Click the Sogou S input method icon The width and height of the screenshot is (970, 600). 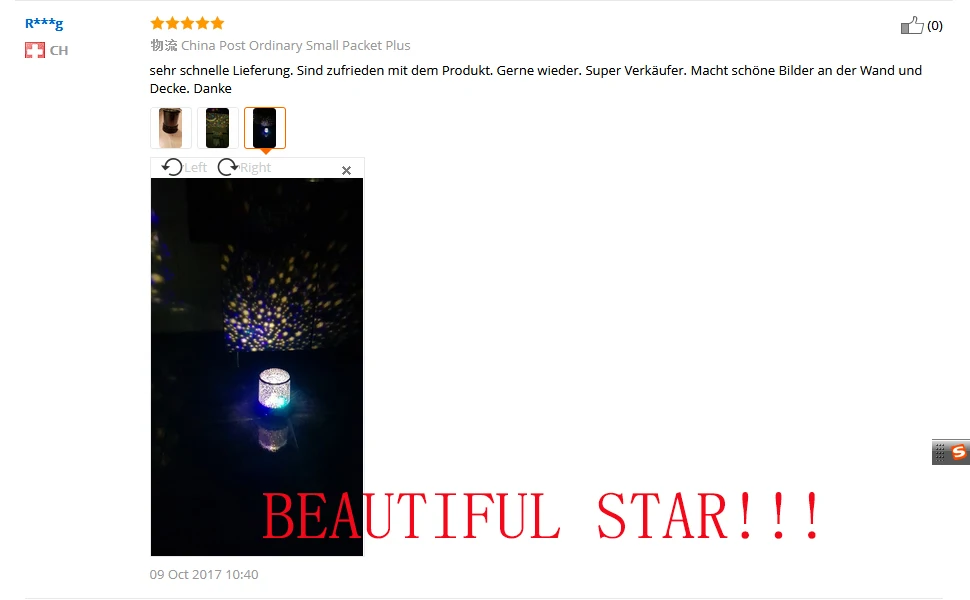click(x=958, y=452)
